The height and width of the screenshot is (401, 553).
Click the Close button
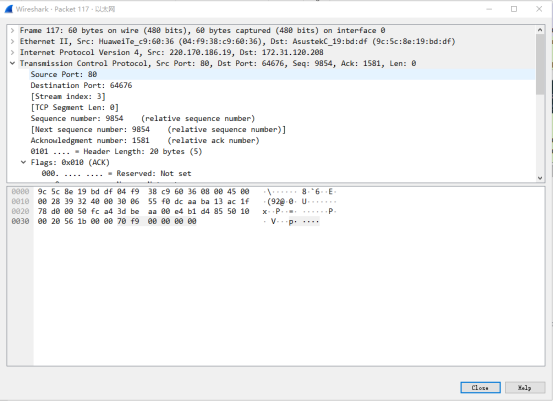click(x=480, y=388)
